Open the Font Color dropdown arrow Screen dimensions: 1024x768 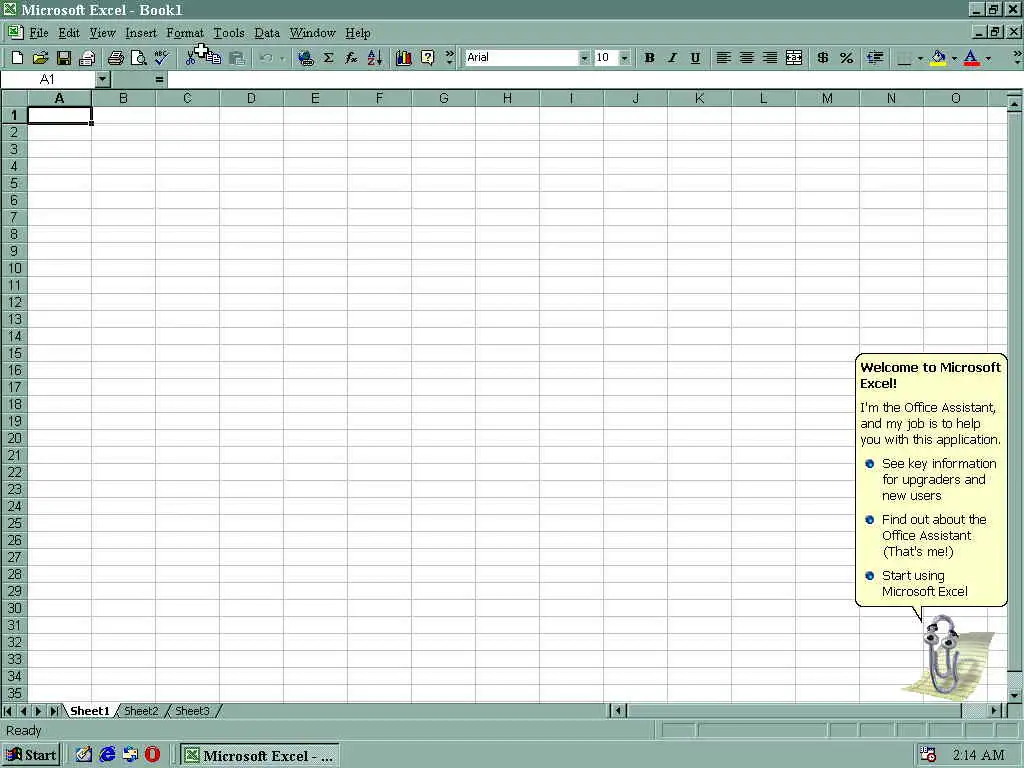click(x=988, y=58)
